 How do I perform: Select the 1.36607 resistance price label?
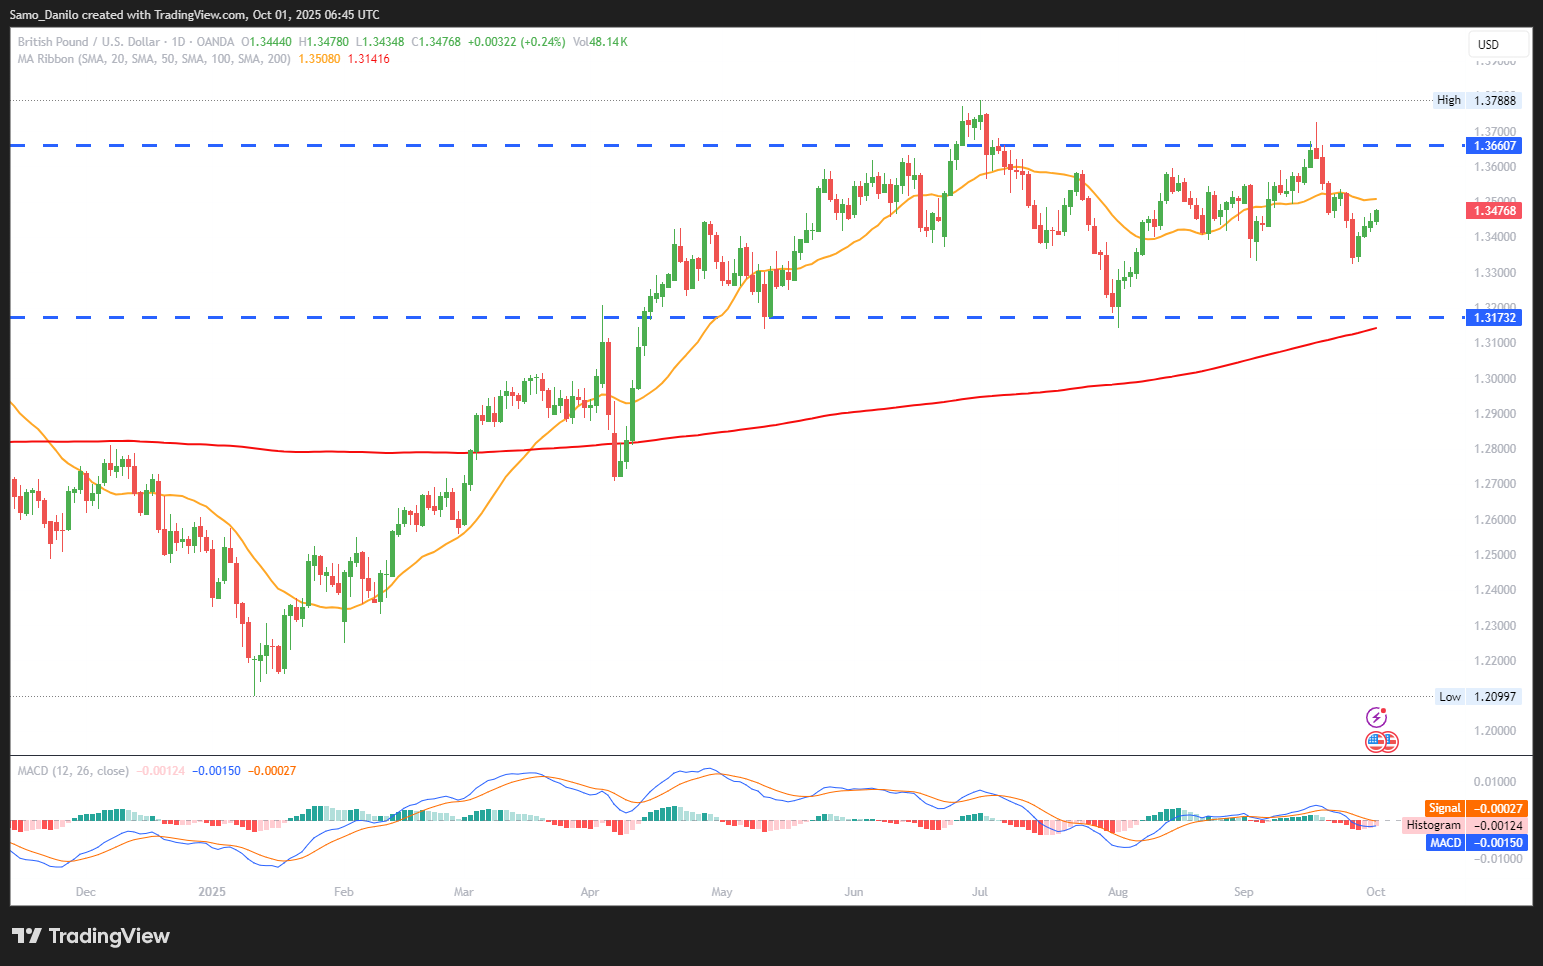click(1495, 146)
